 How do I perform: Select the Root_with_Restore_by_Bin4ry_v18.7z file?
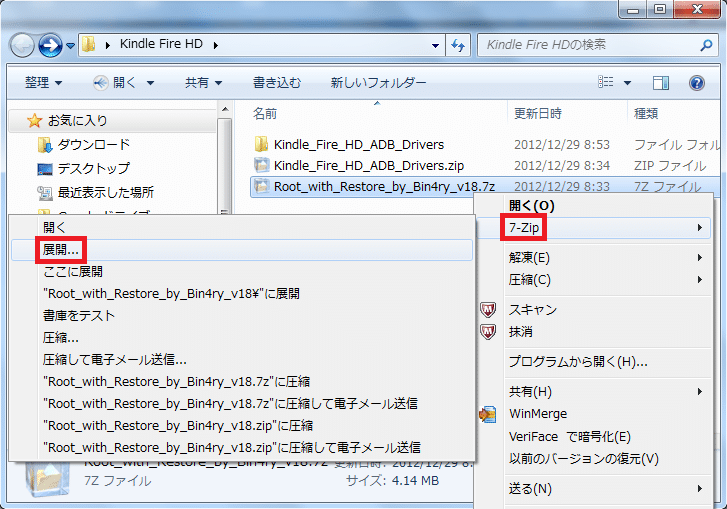[384, 186]
